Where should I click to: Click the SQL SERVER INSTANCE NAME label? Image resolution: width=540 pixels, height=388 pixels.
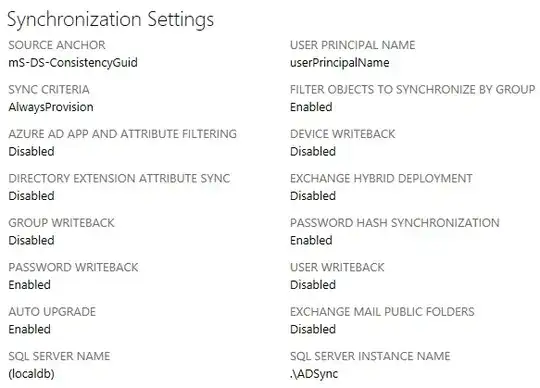coord(370,356)
